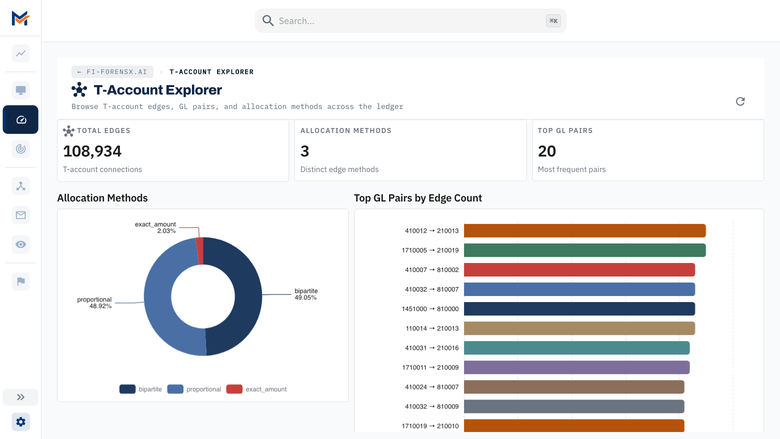
Task: Click bar for 1710011 → 210009
Action: coord(577,367)
